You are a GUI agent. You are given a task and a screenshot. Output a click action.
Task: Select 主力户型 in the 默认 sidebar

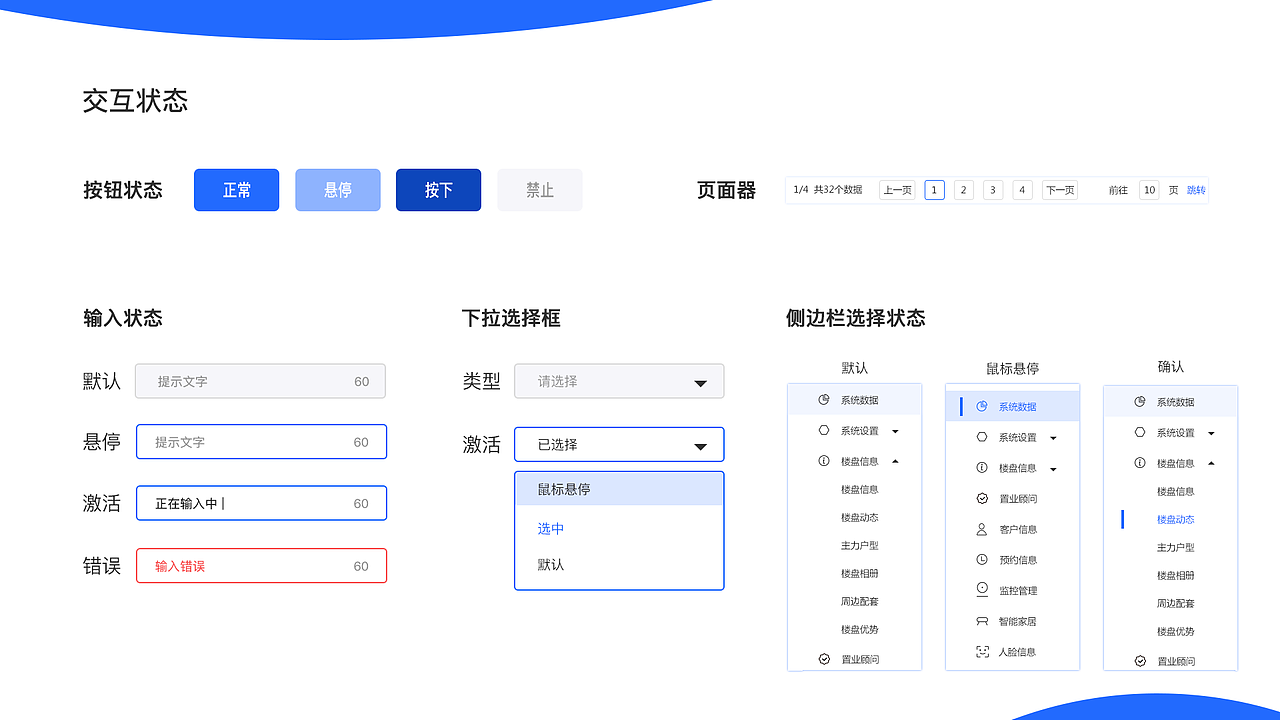pos(860,546)
